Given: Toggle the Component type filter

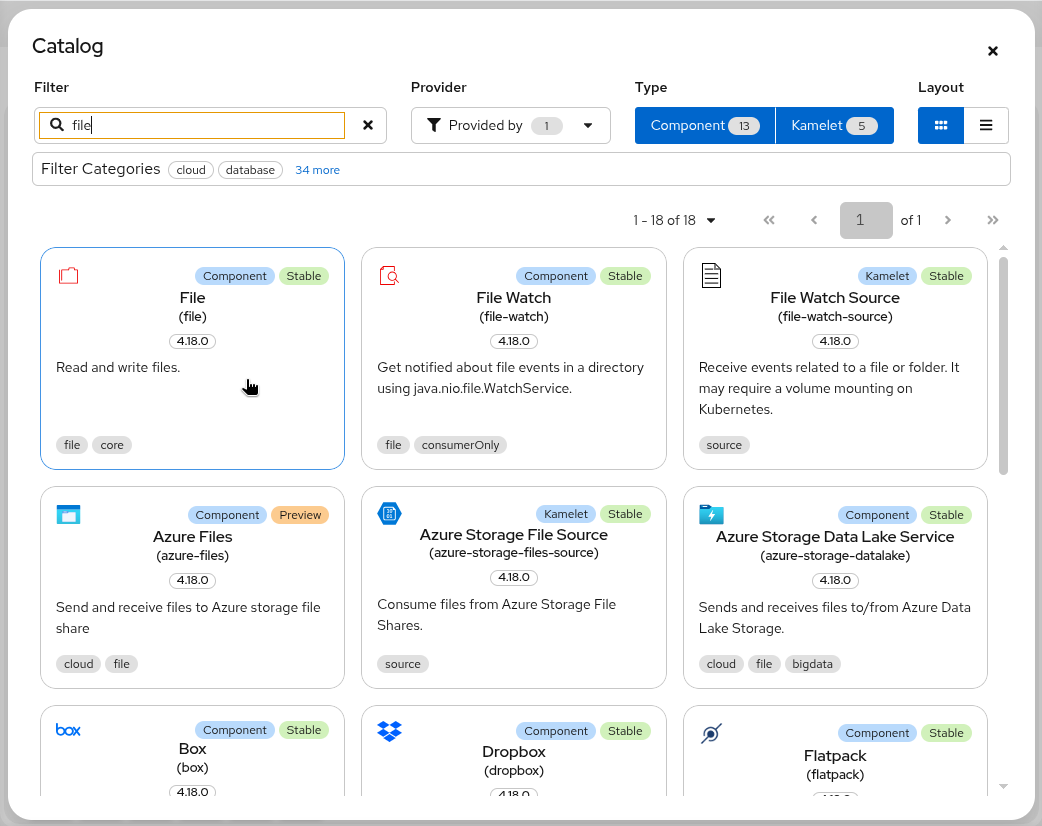Looking at the screenshot, I should pos(704,125).
